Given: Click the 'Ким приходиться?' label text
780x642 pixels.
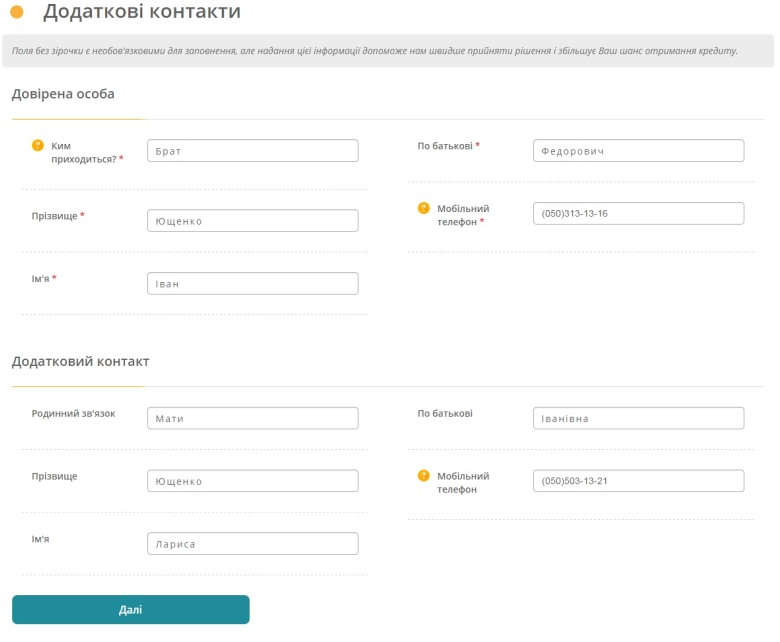Looking at the screenshot, I should pos(86,152).
